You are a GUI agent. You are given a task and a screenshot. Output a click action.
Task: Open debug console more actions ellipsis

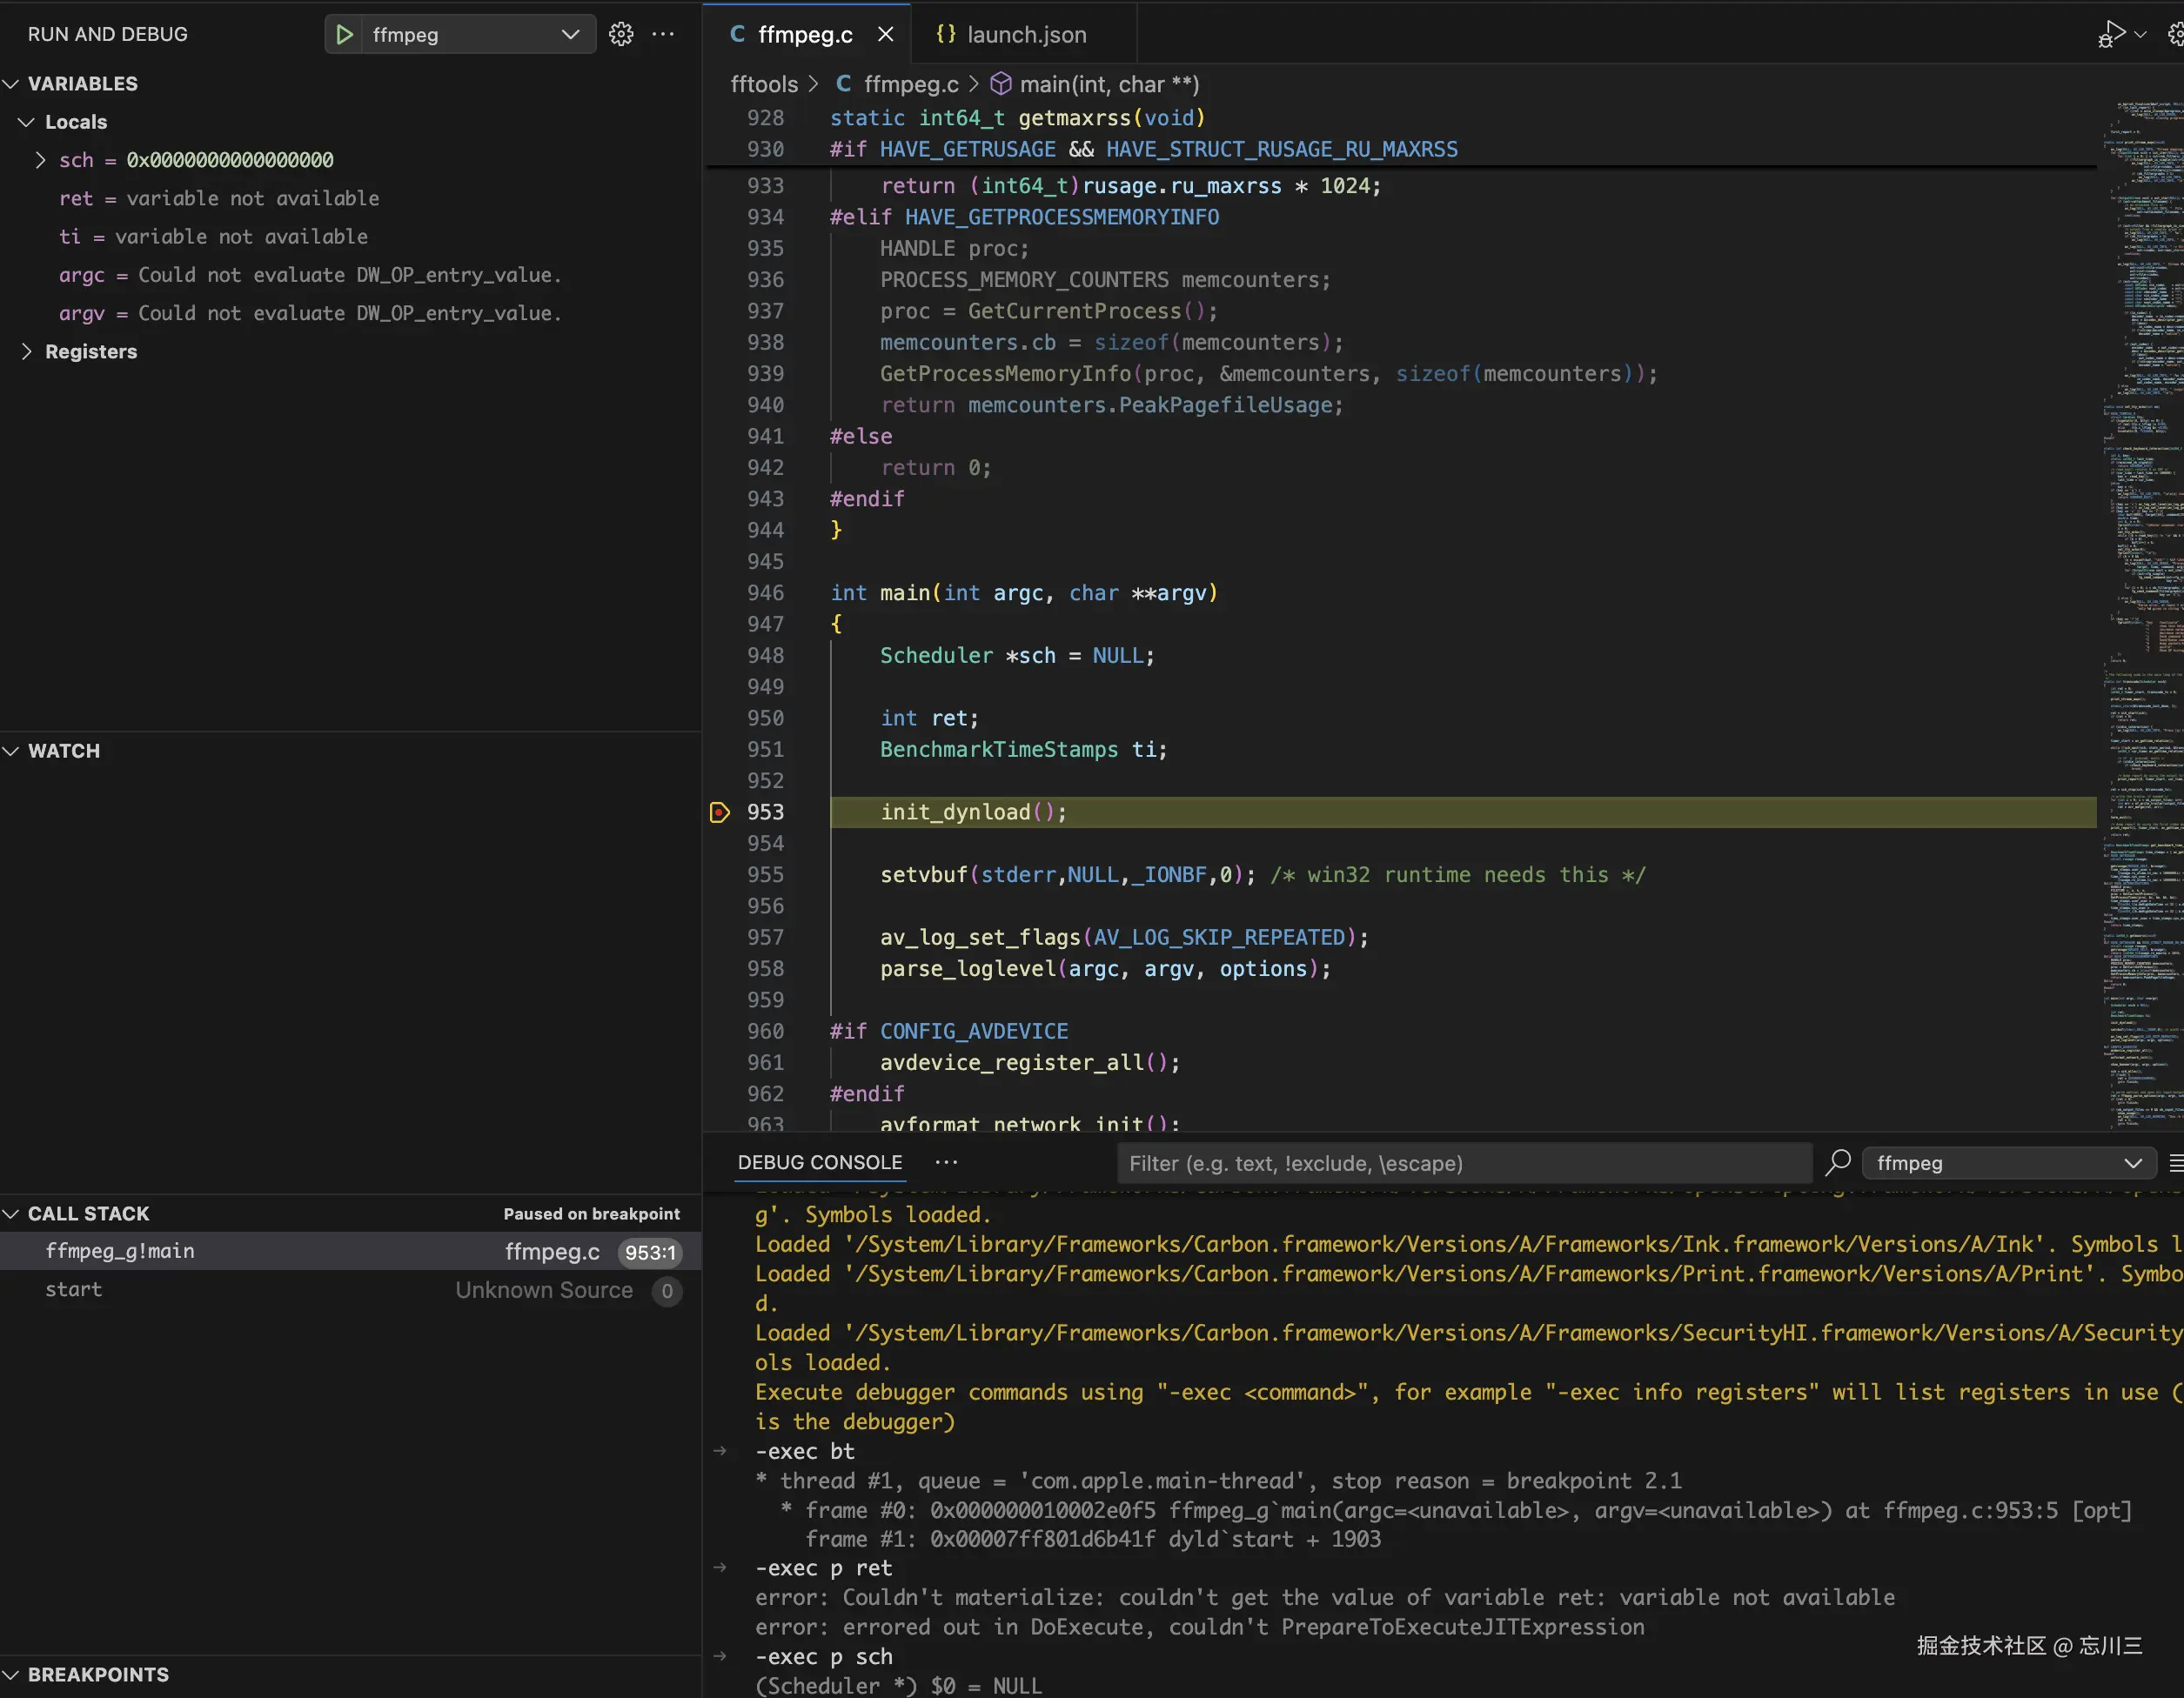point(946,1162)
